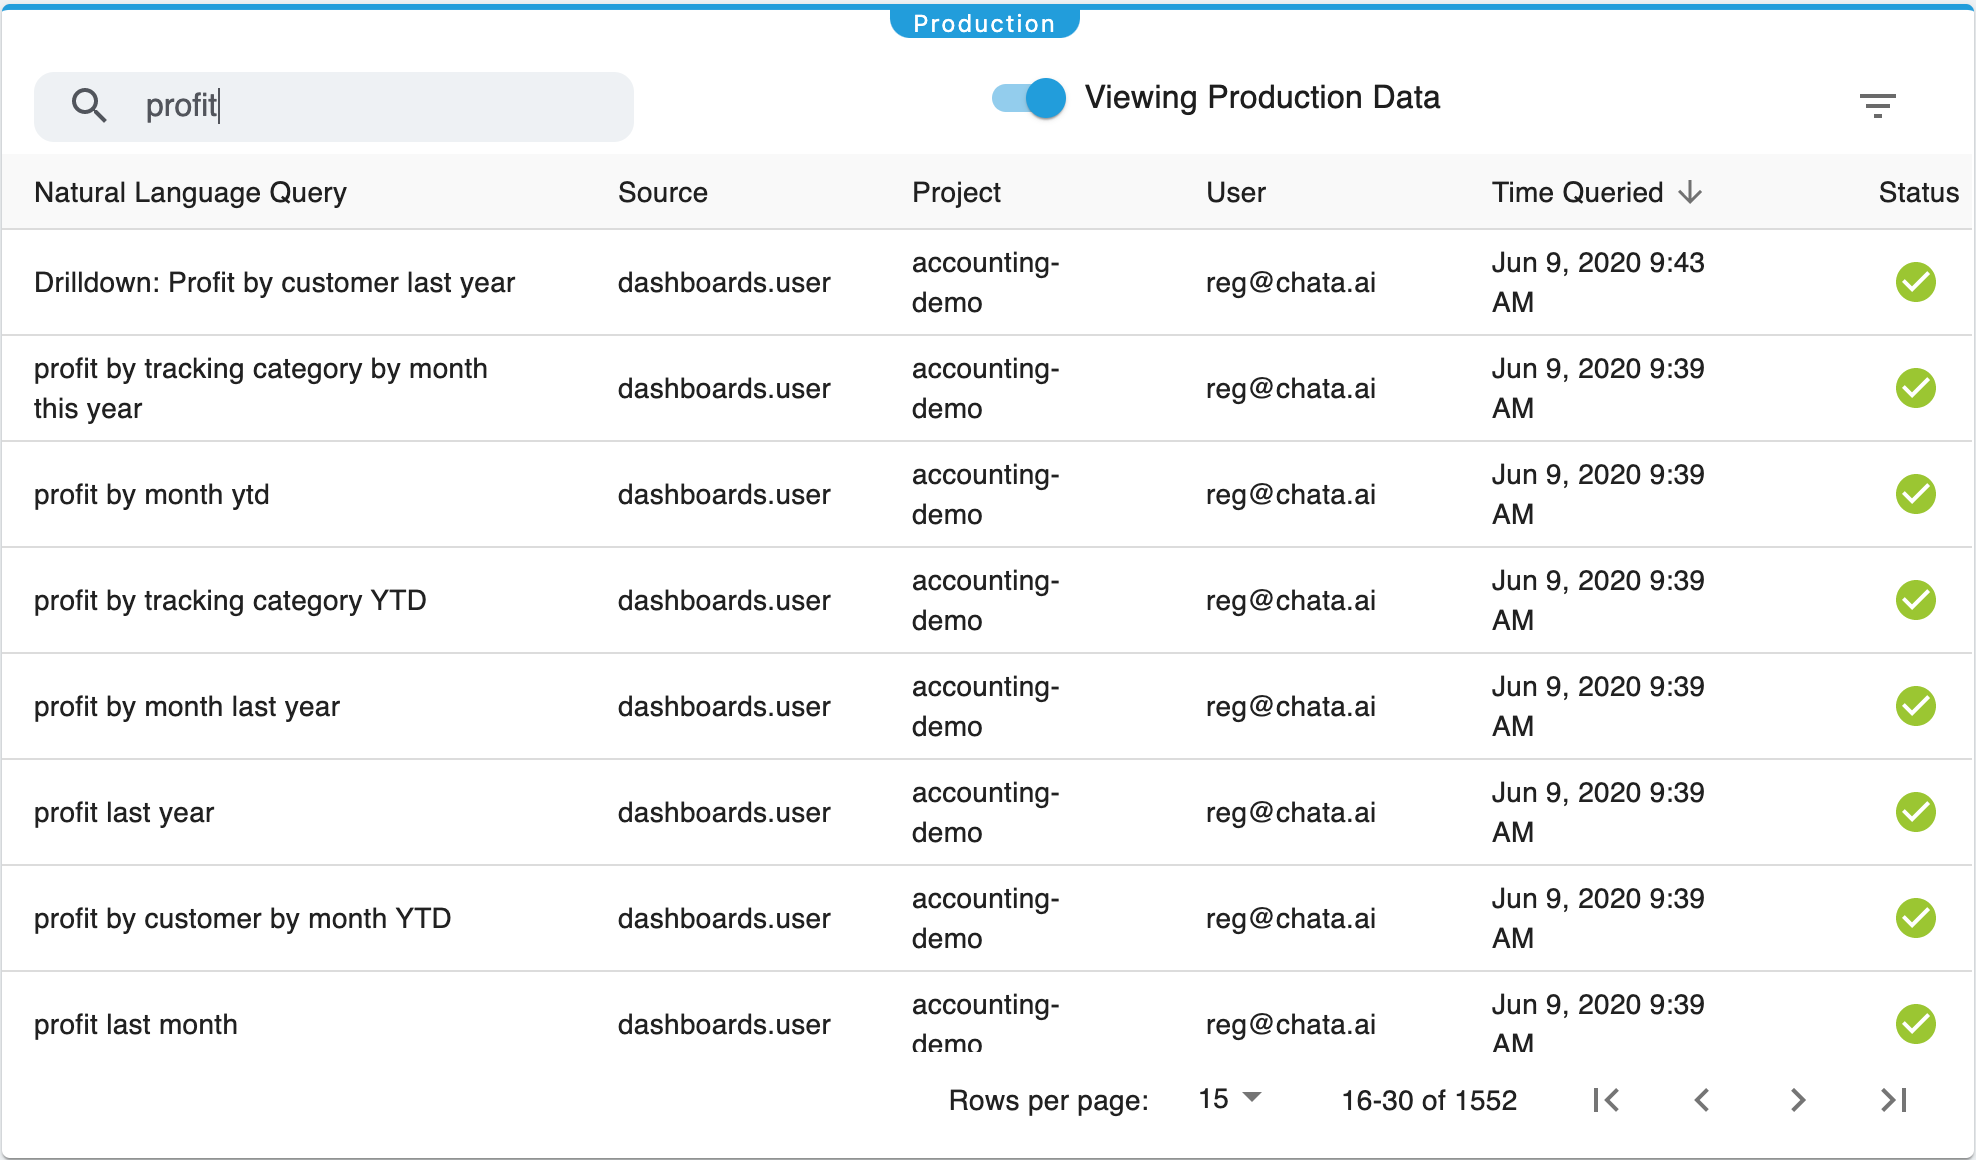Click accounting-demo project in profit by month ytd row

point(985,494)
